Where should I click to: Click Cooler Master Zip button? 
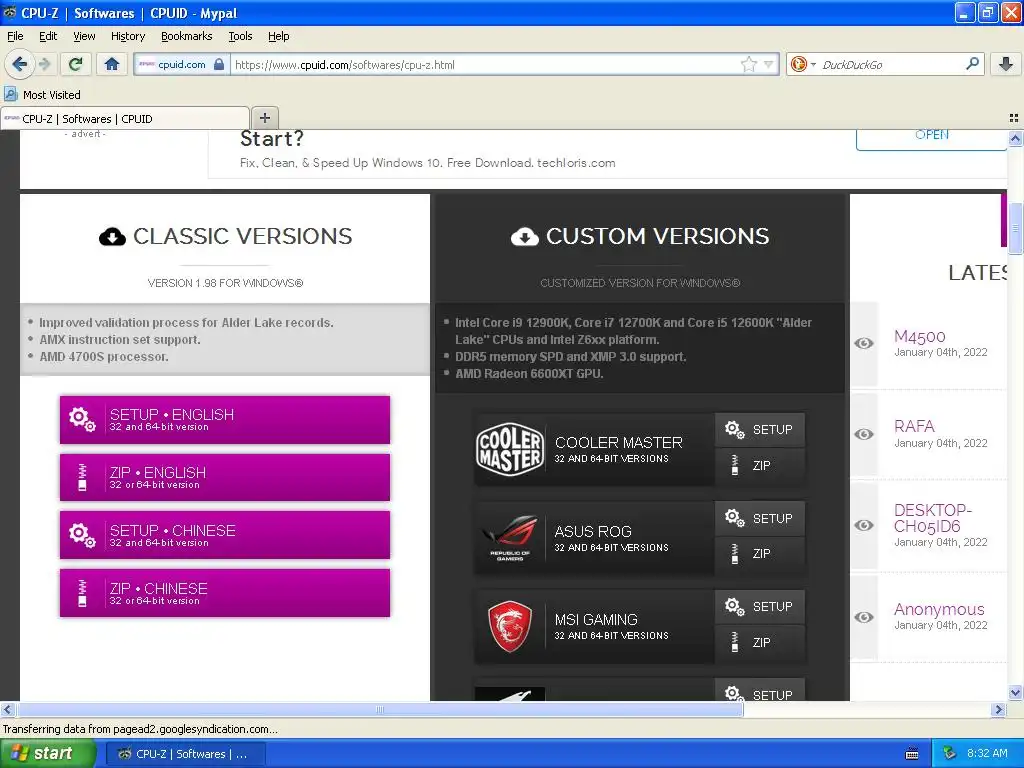click(760, 466)
